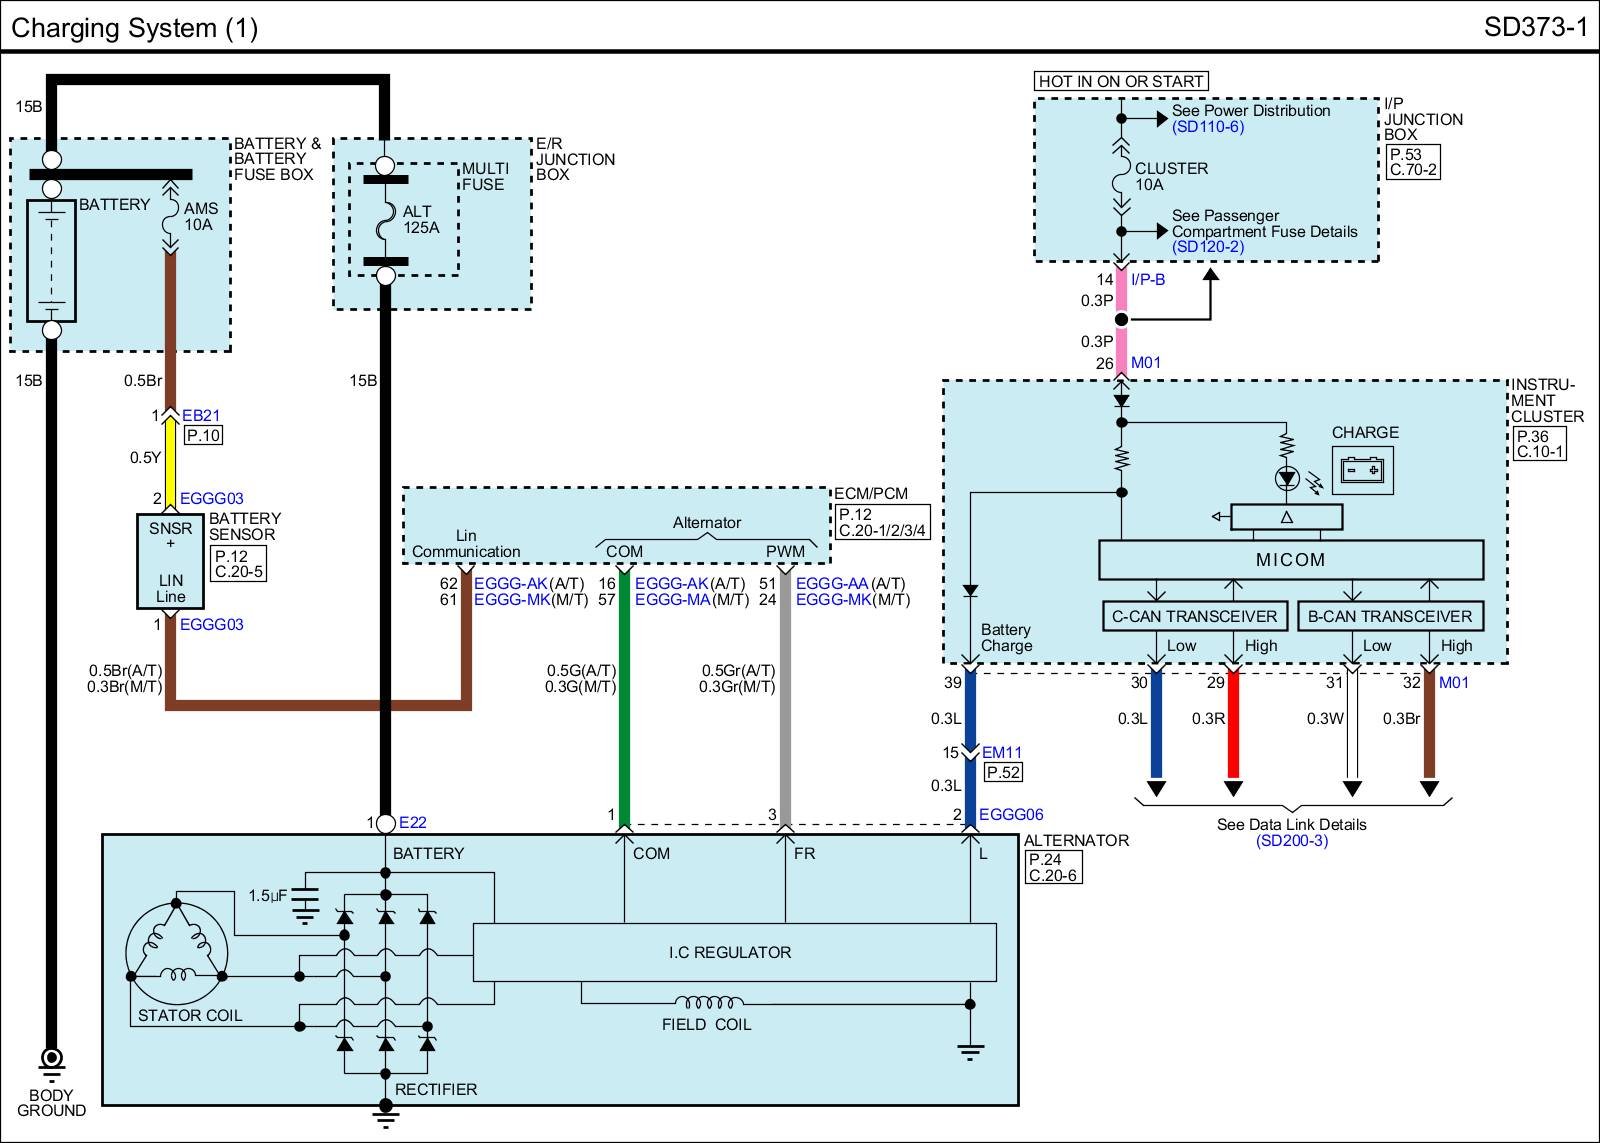Click the alternator P.24 C.20-6 reference box
This screenshot has height=1143, width=1600.
tap(1053, 868)
